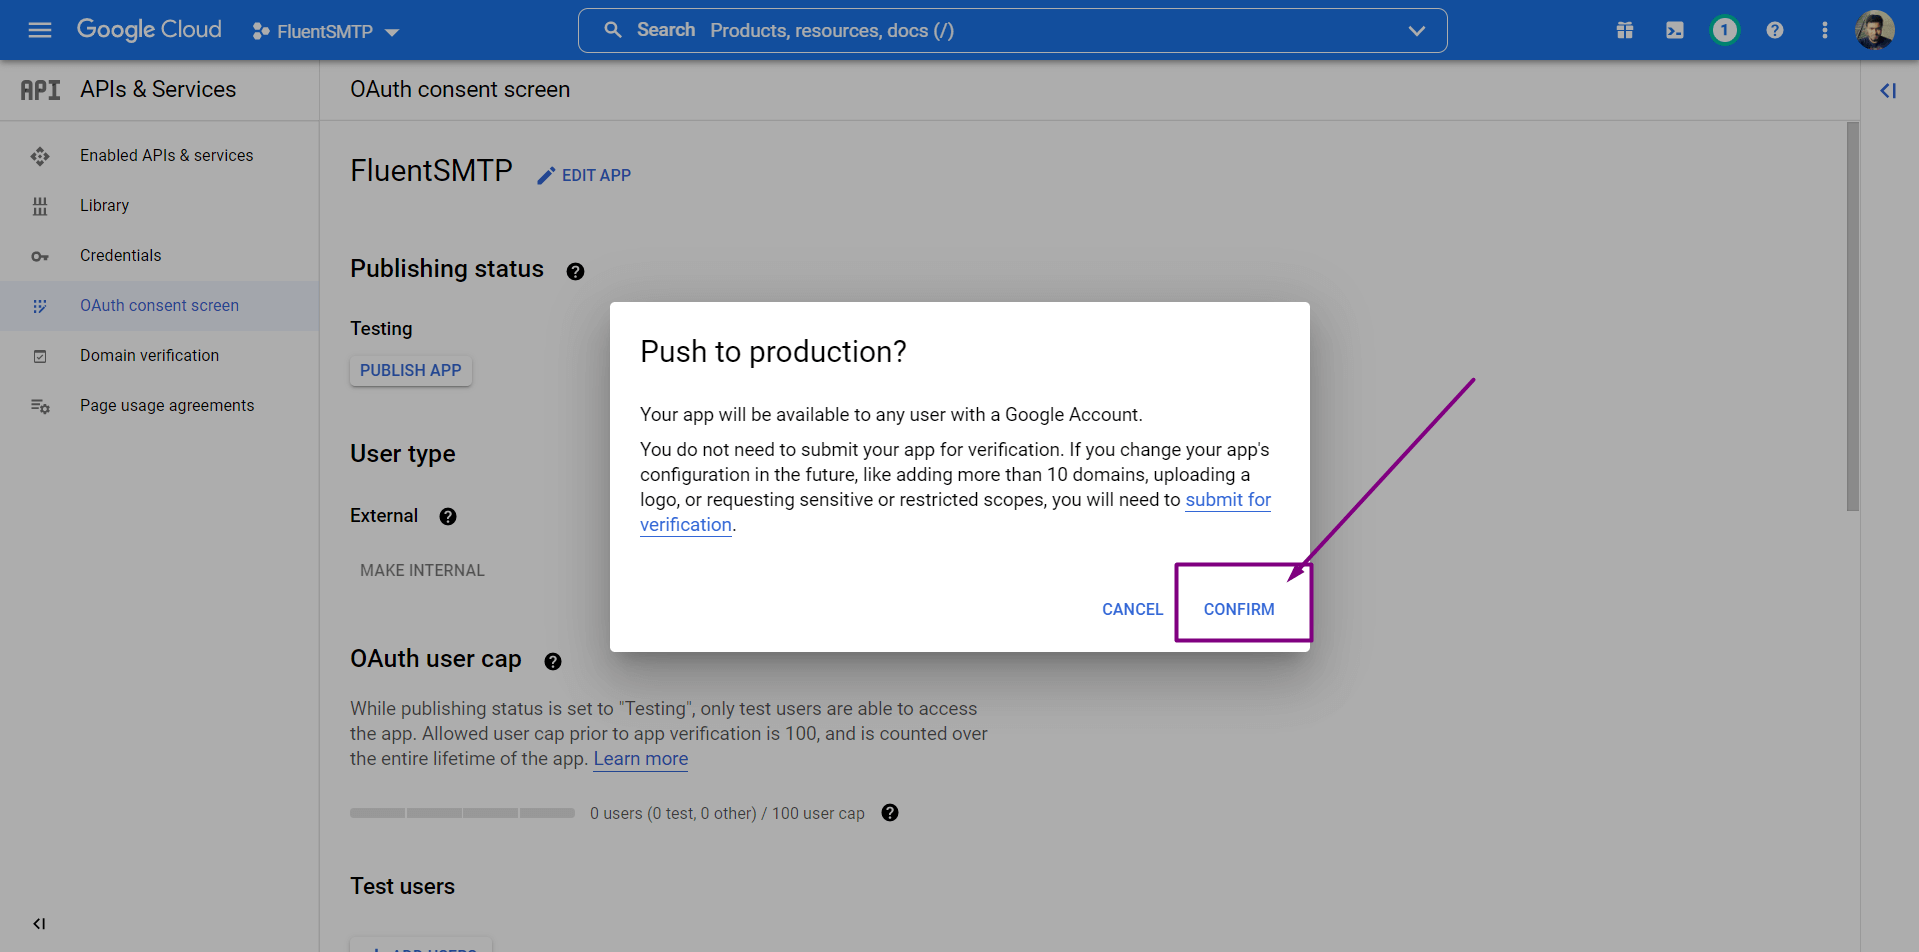Screen dimensions: 1919x952
Task: Select OAuth consent screen sidebar item
Action: pyautogui.click(x=160, y=306)
